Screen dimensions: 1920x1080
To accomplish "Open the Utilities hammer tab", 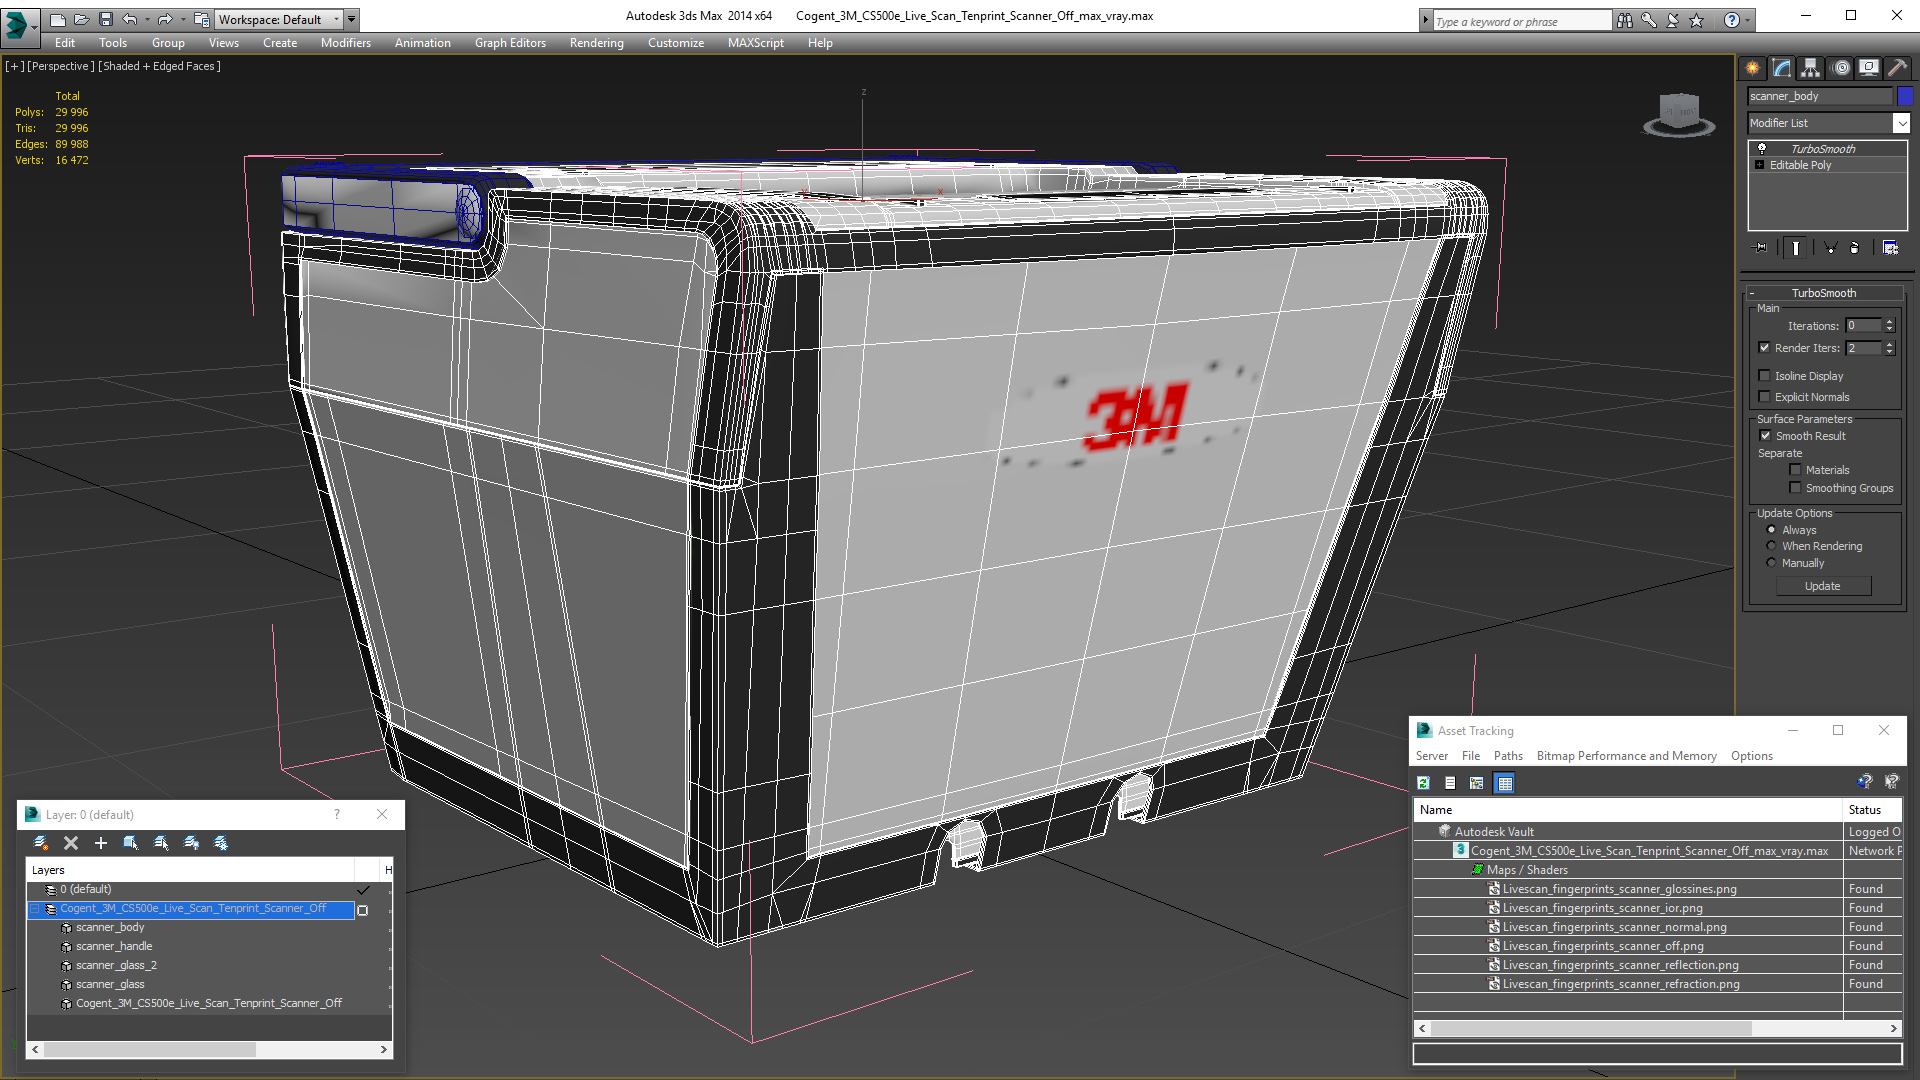I will pos(1897,68).
